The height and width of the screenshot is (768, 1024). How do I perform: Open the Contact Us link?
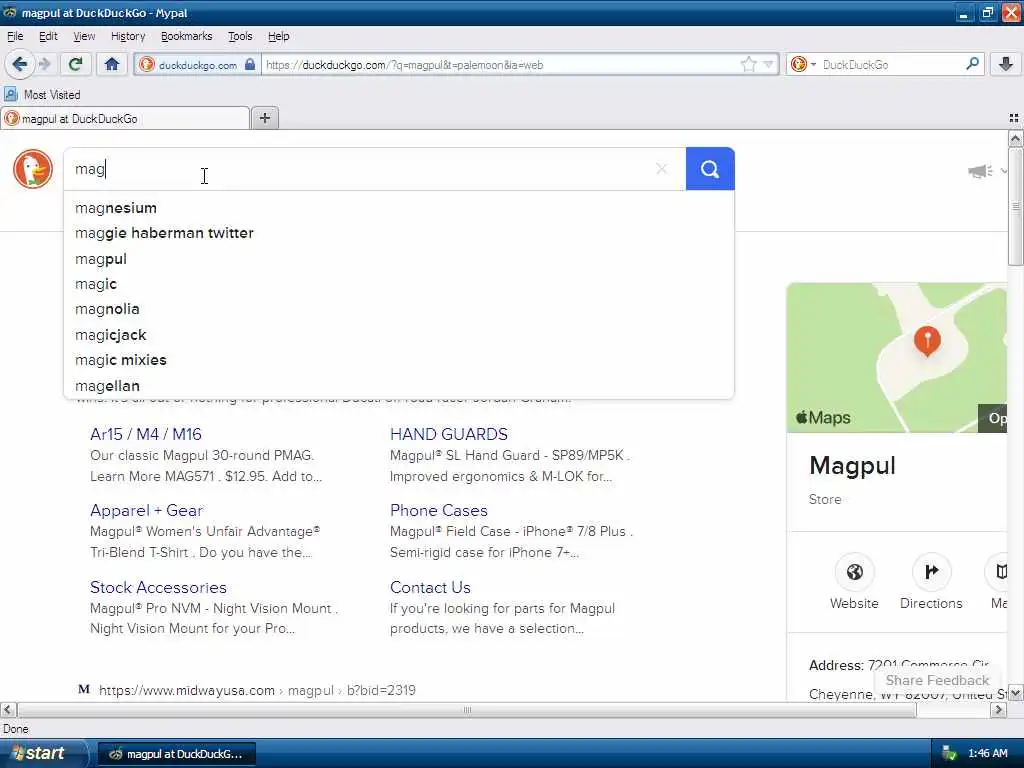(430, 587)
